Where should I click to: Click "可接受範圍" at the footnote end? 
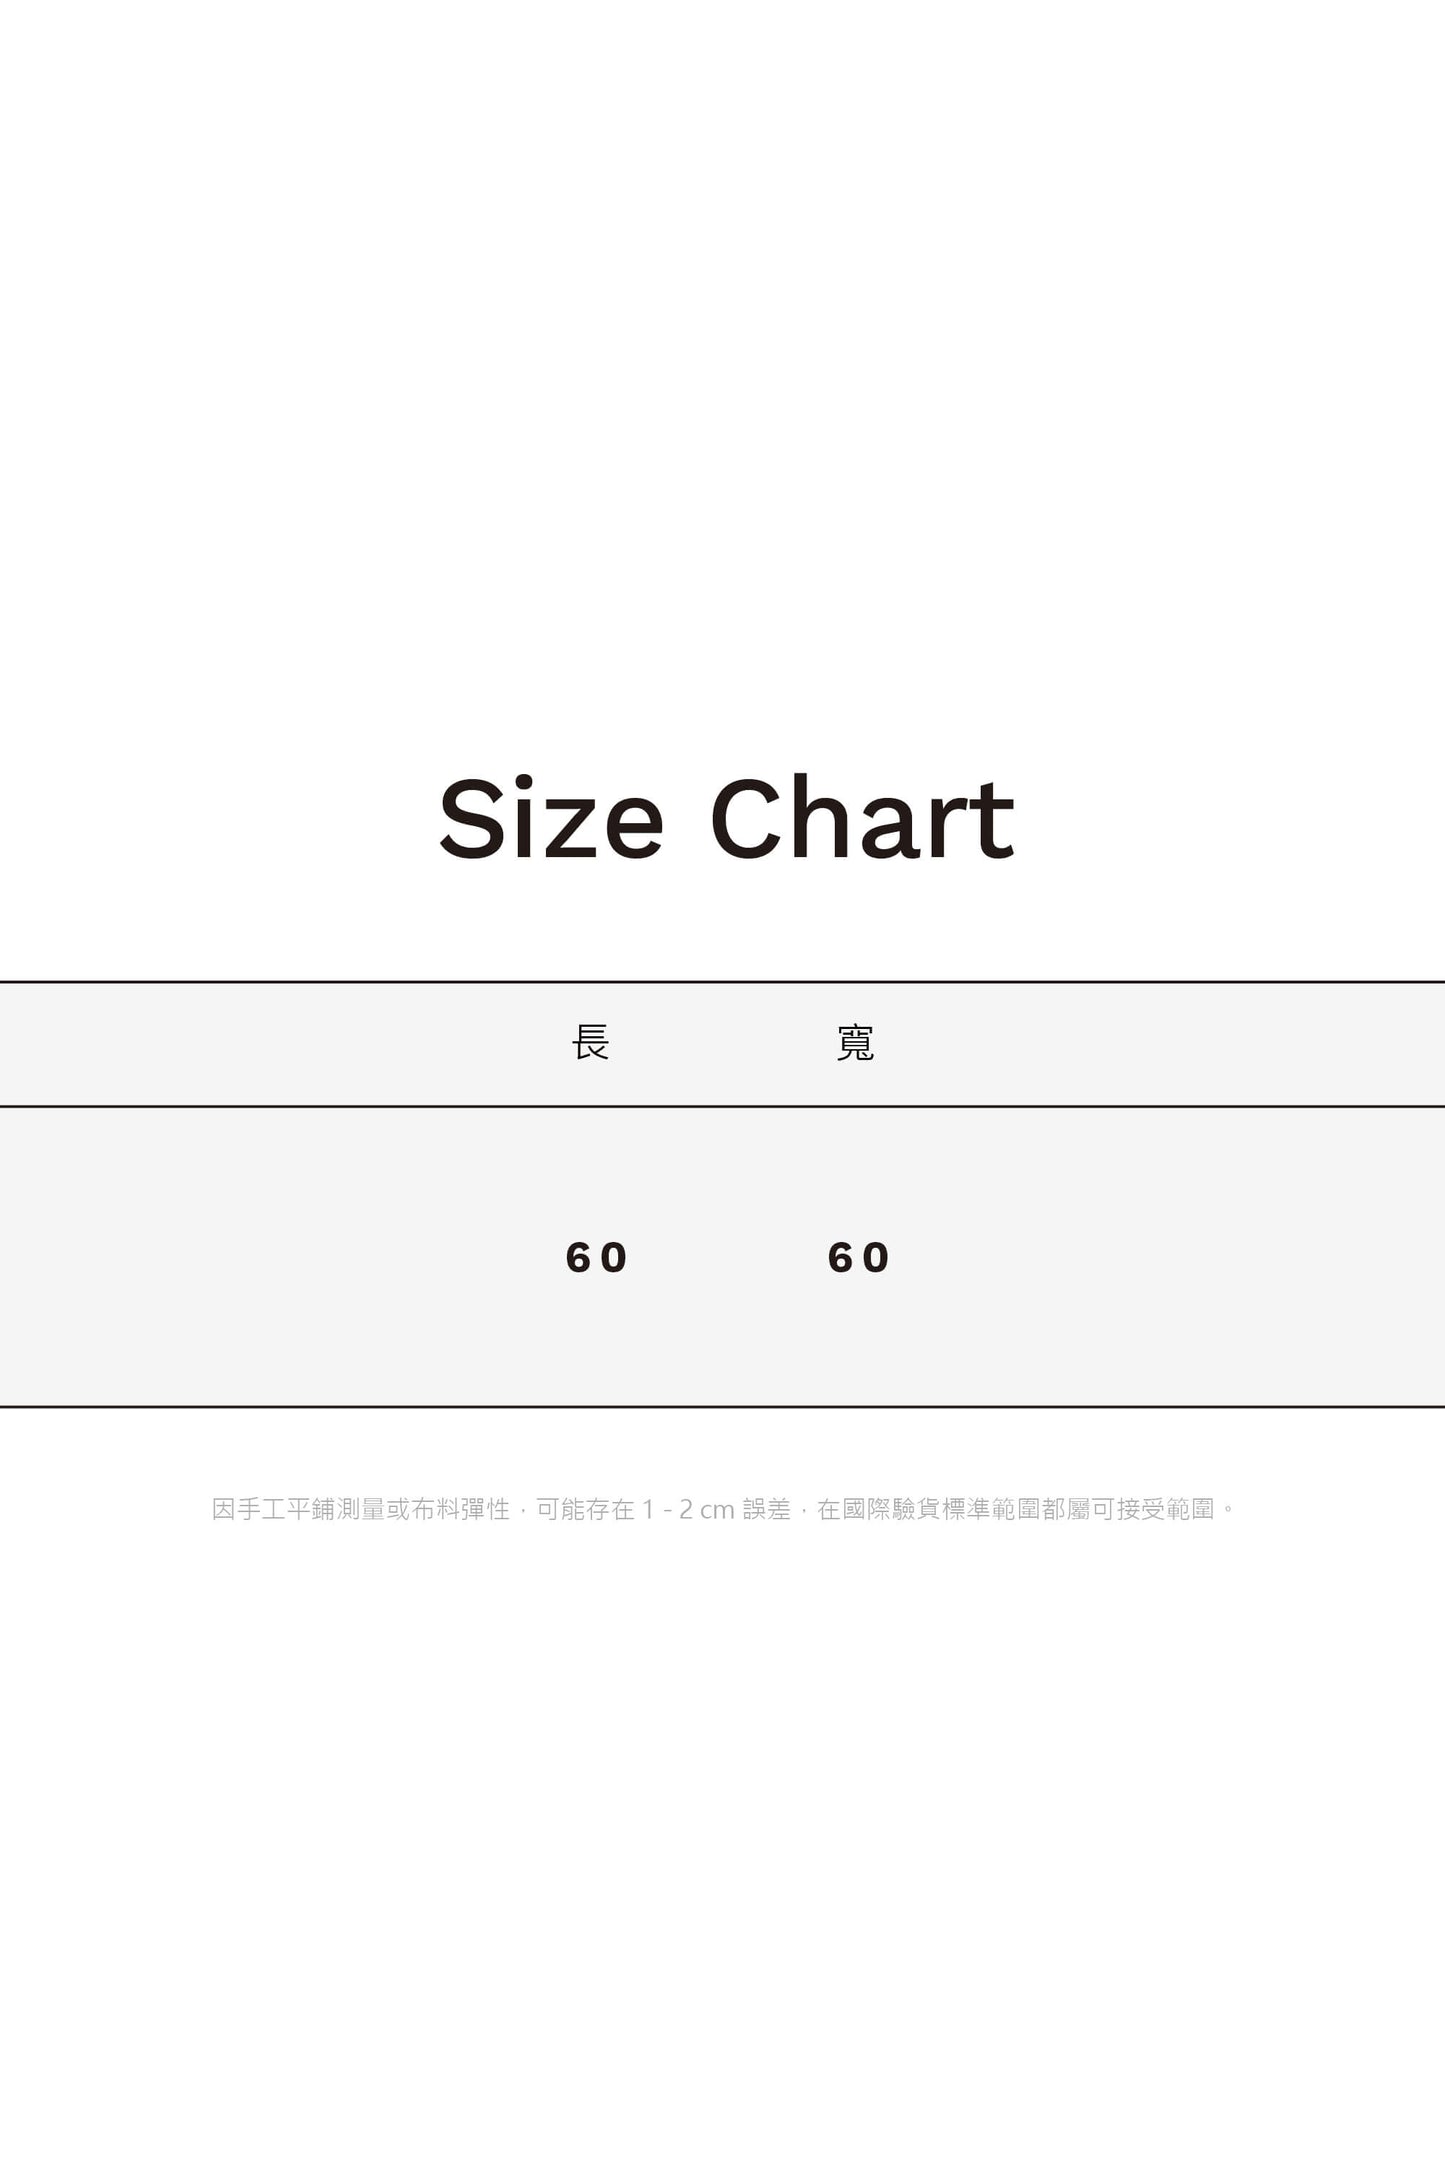click(x=1153, y=1509)
